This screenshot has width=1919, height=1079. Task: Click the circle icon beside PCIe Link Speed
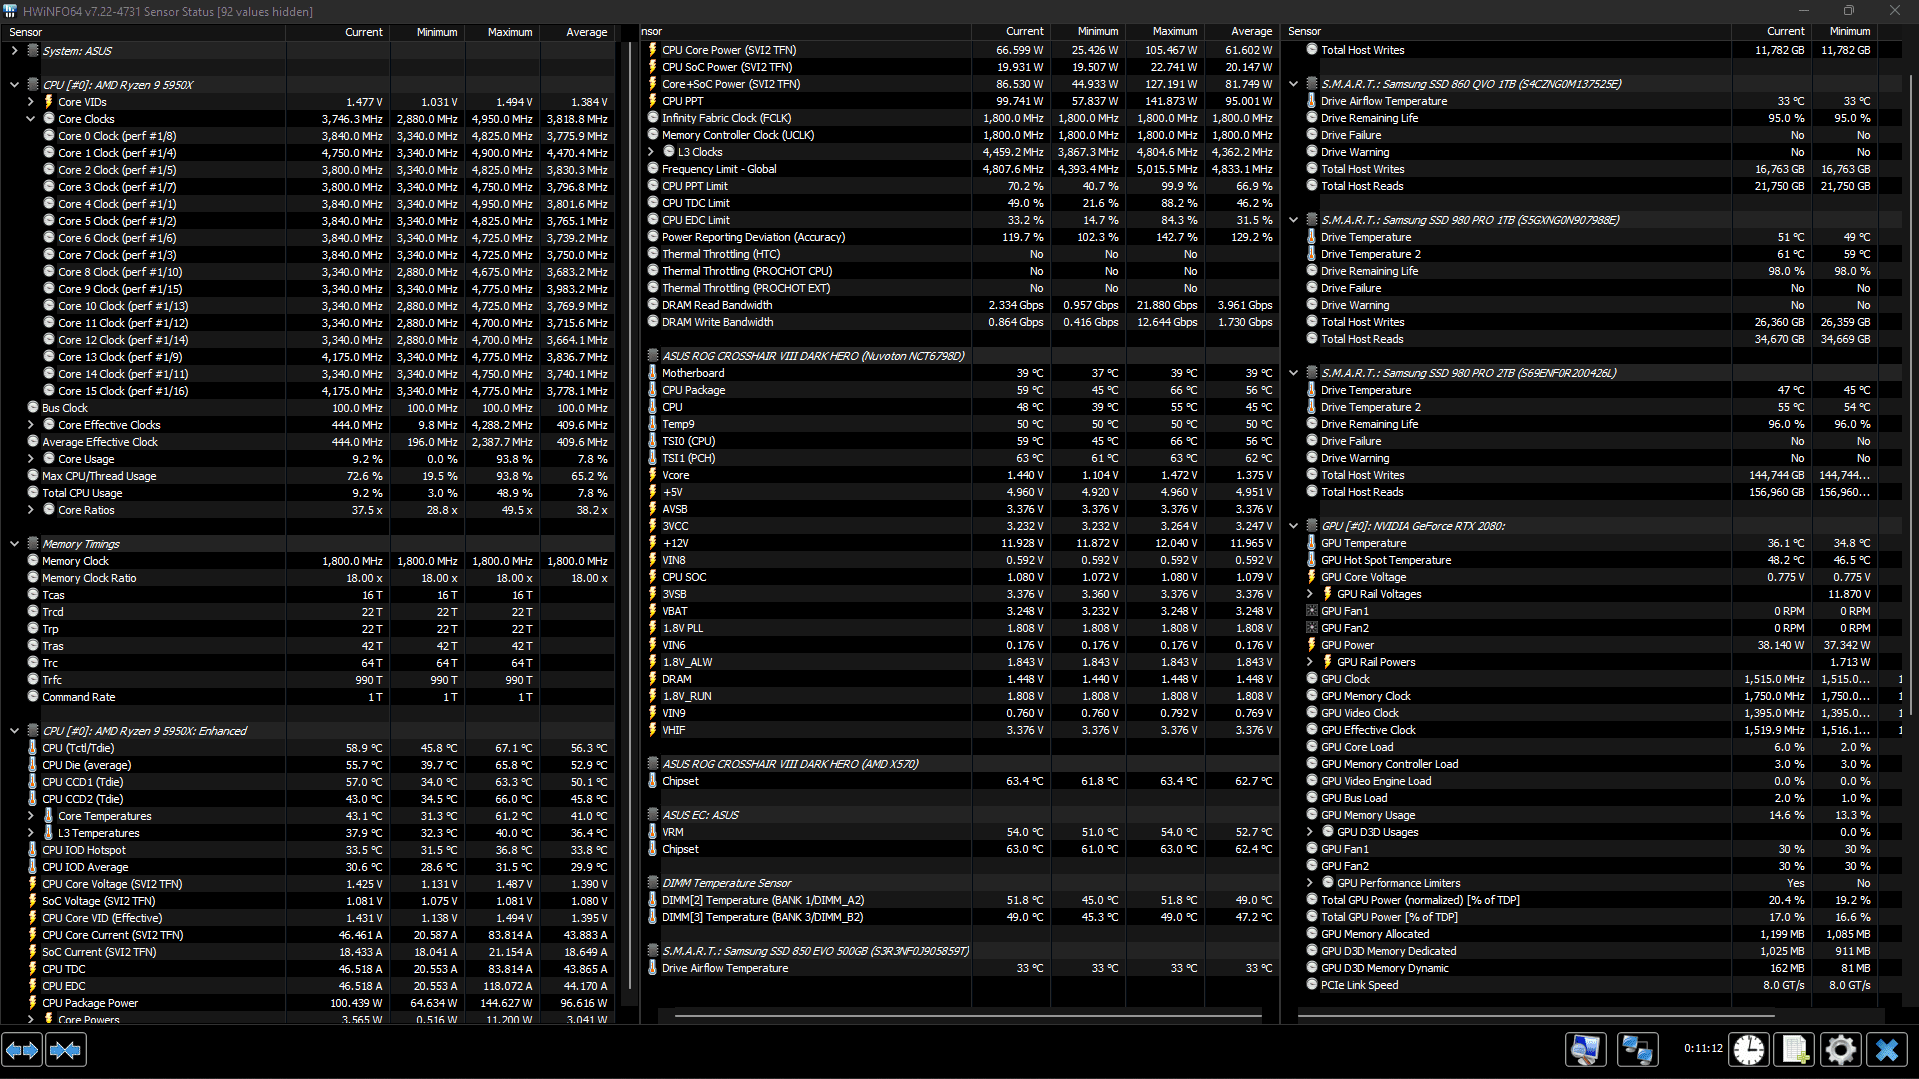[1312, 985]
